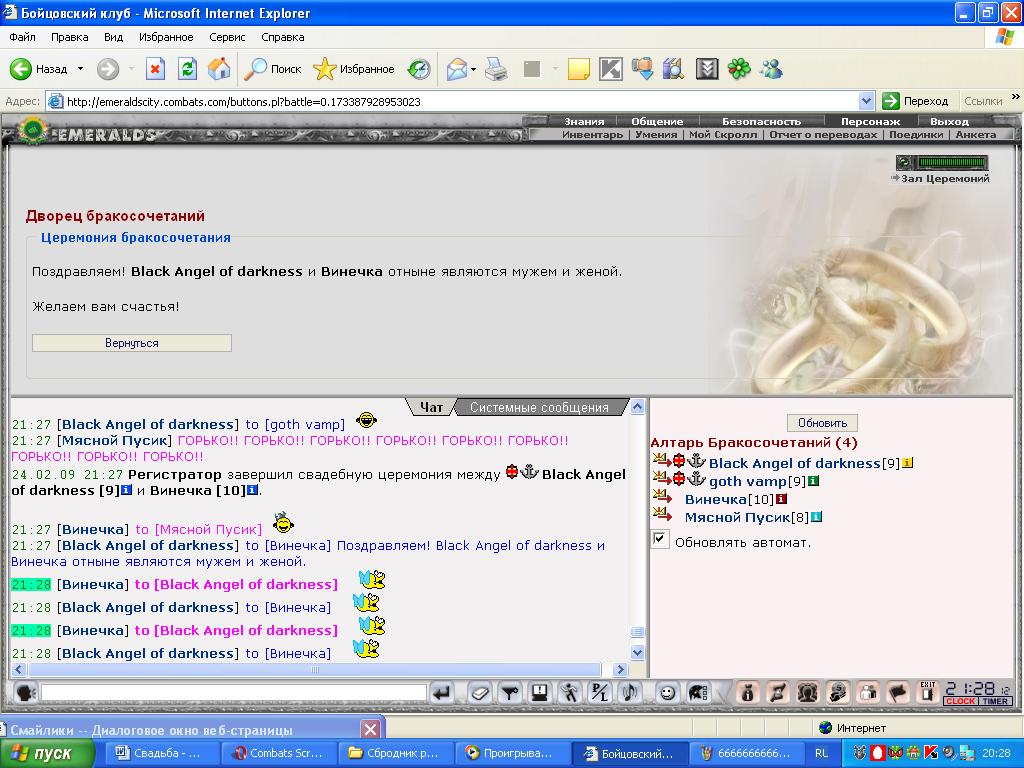
Task: Open the info icon next to Мясной Пусик
Action: tap(816, 517)
